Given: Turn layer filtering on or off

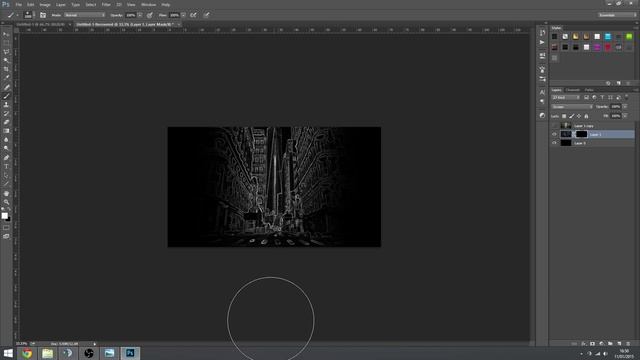Looking at the screenshot, I should pyautogui.click(x=627, y=97).
